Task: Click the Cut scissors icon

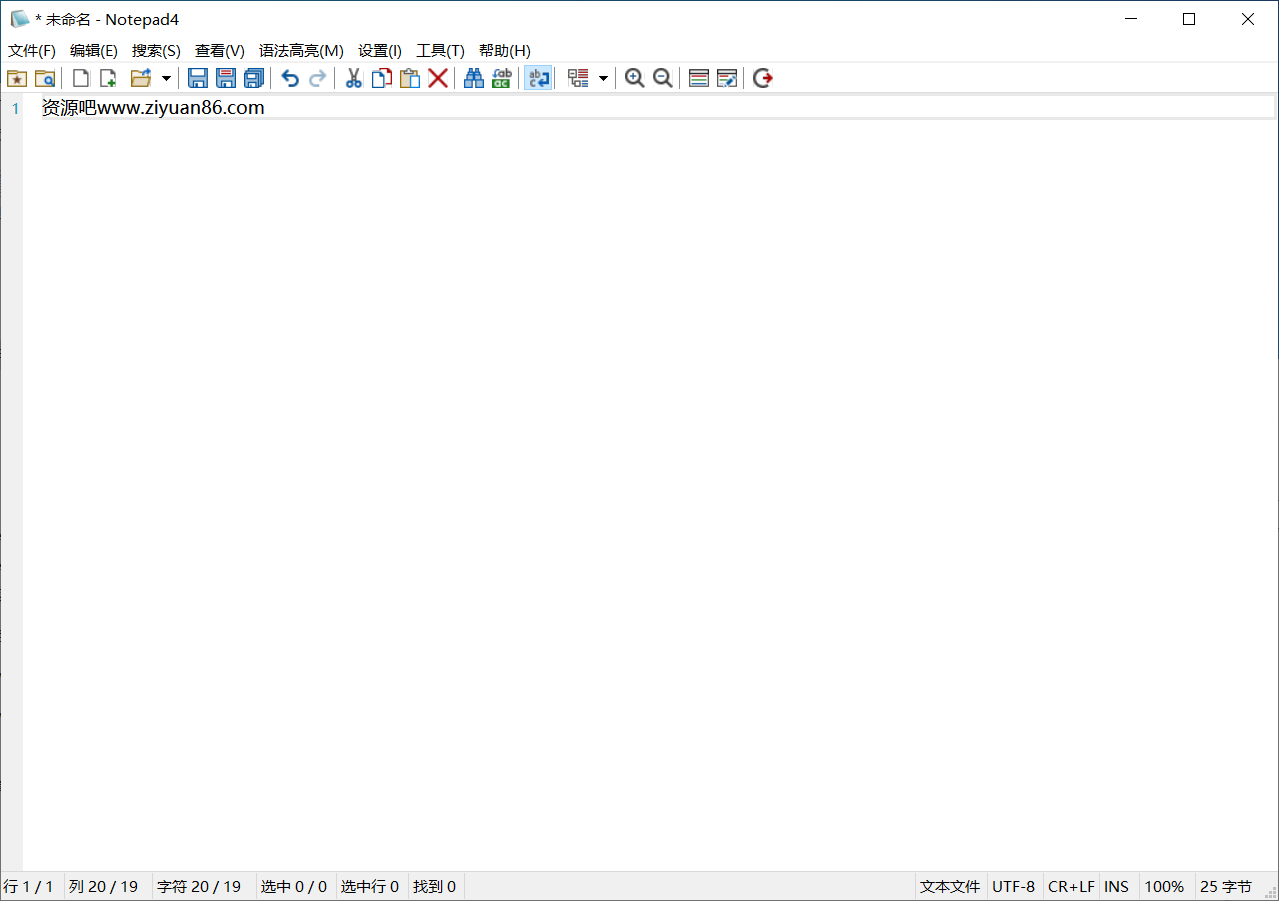Action: [353, 78]
